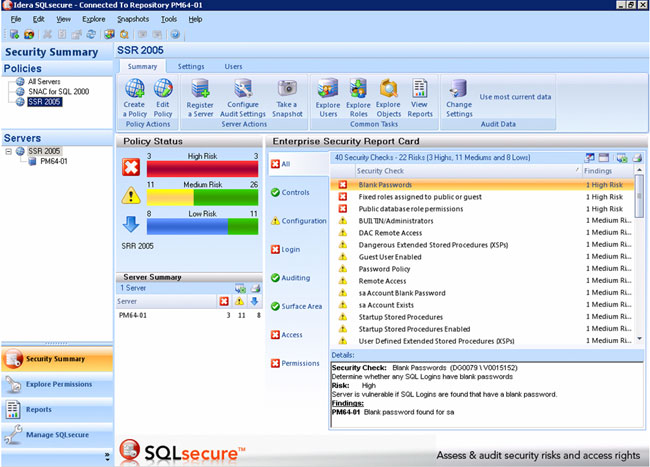Select the Blank Passwords security check row

[483, 185]
